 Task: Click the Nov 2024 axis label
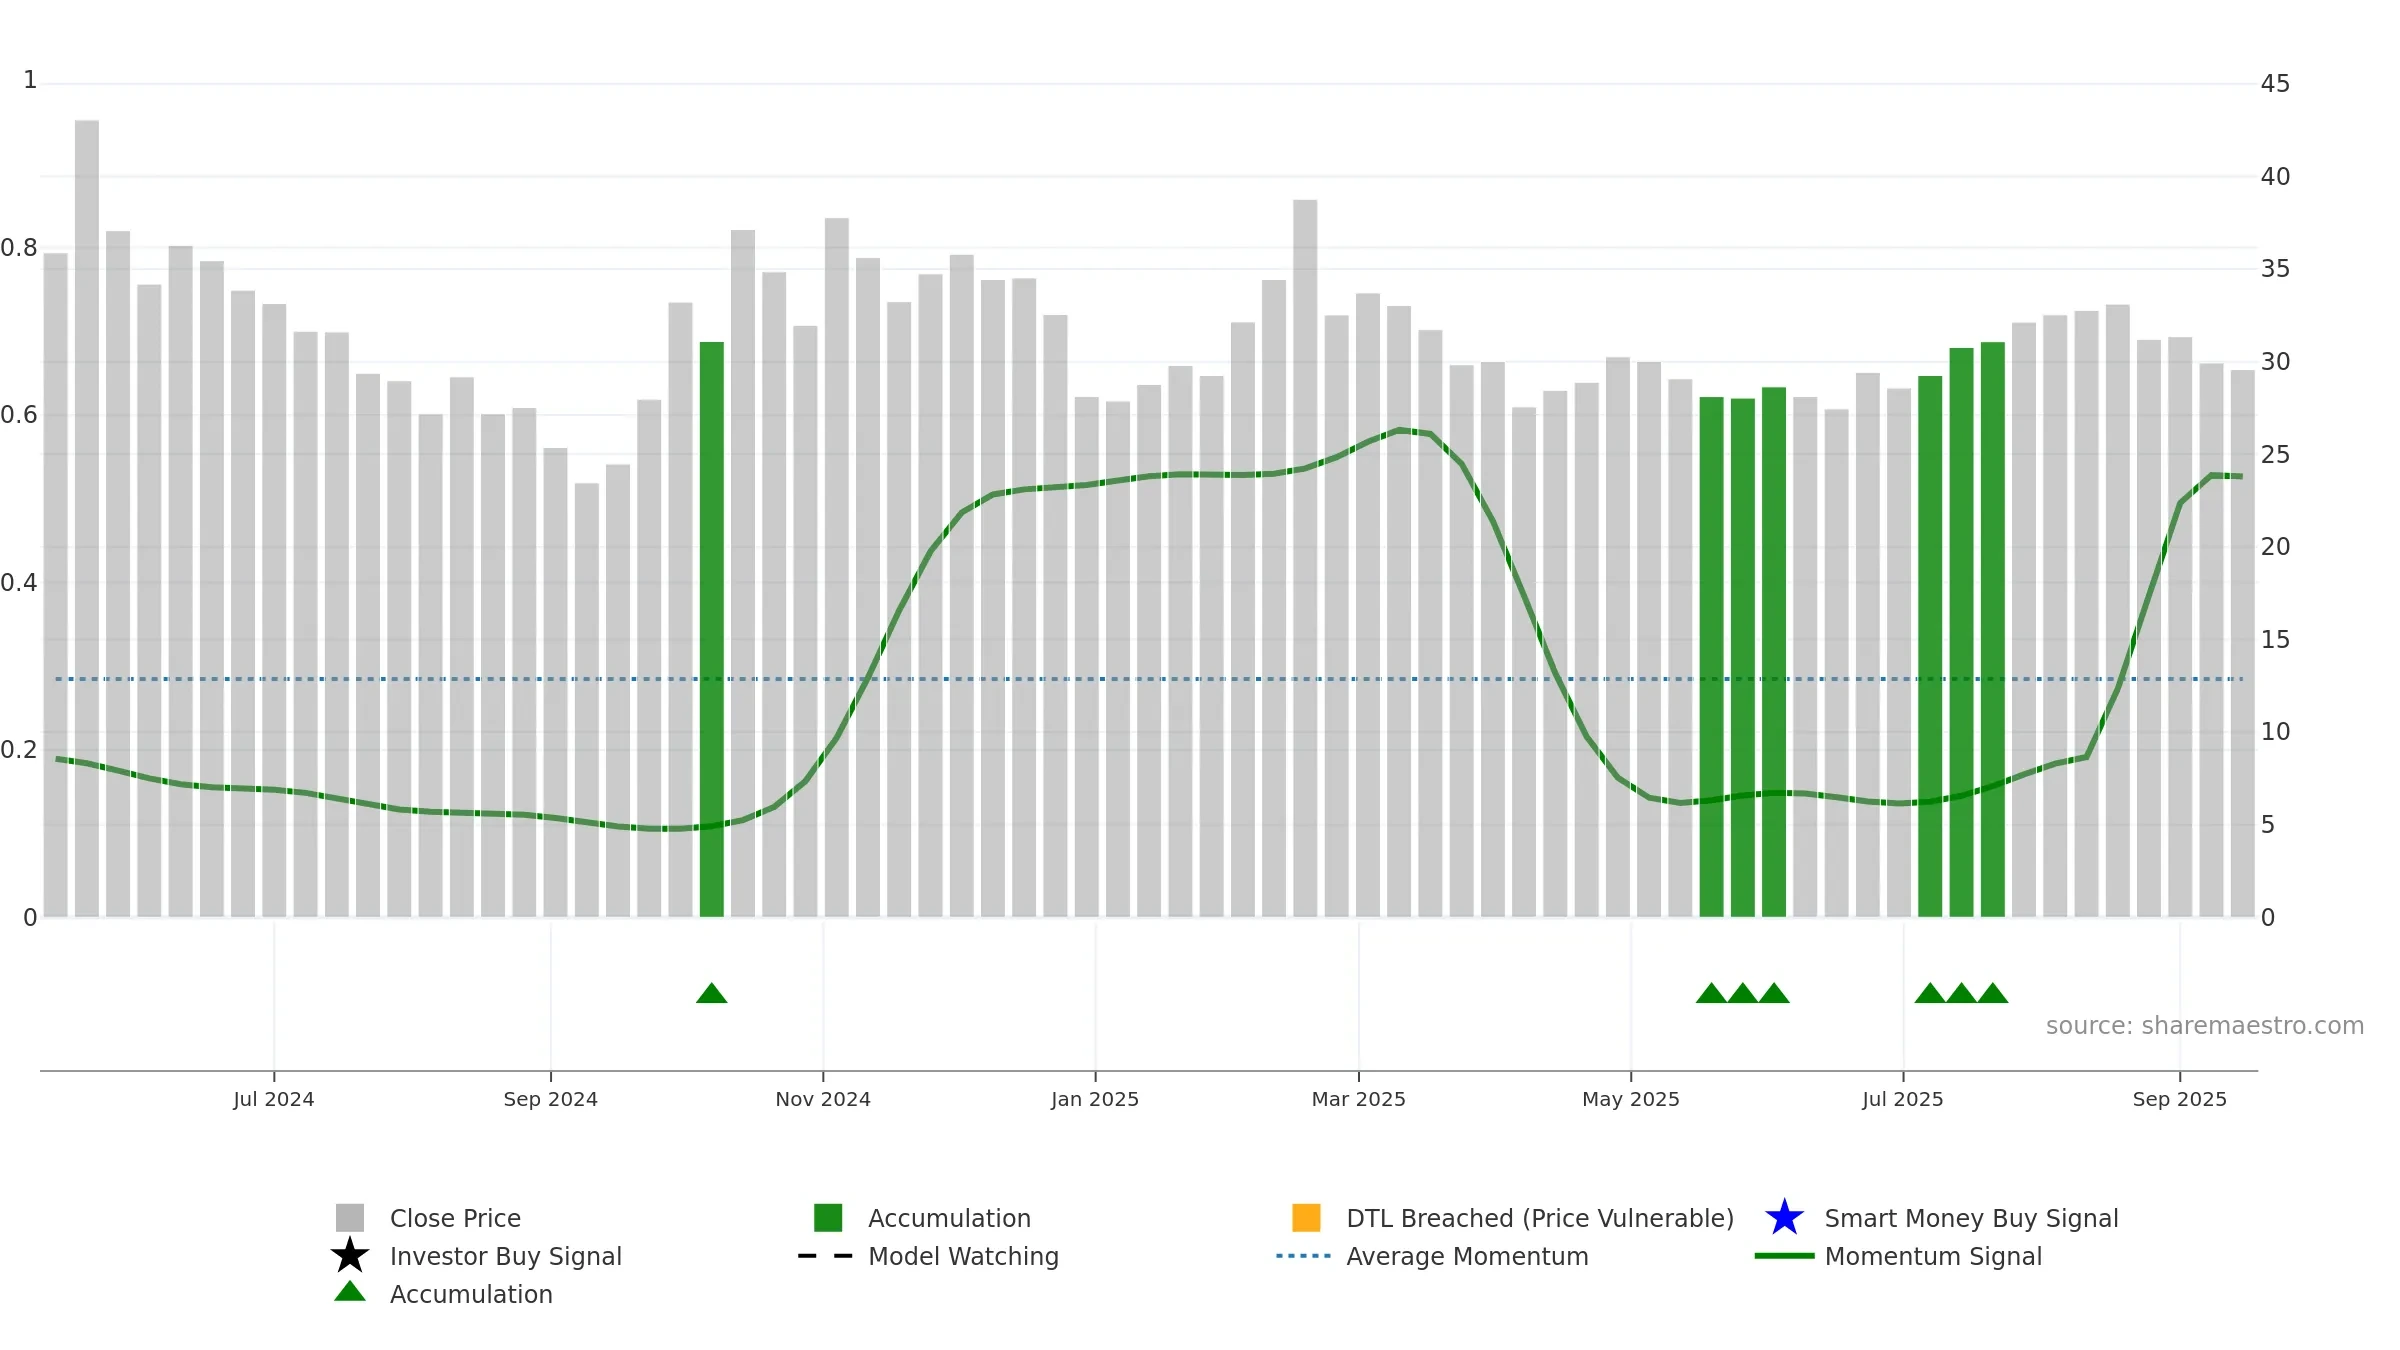[823, 1099]
